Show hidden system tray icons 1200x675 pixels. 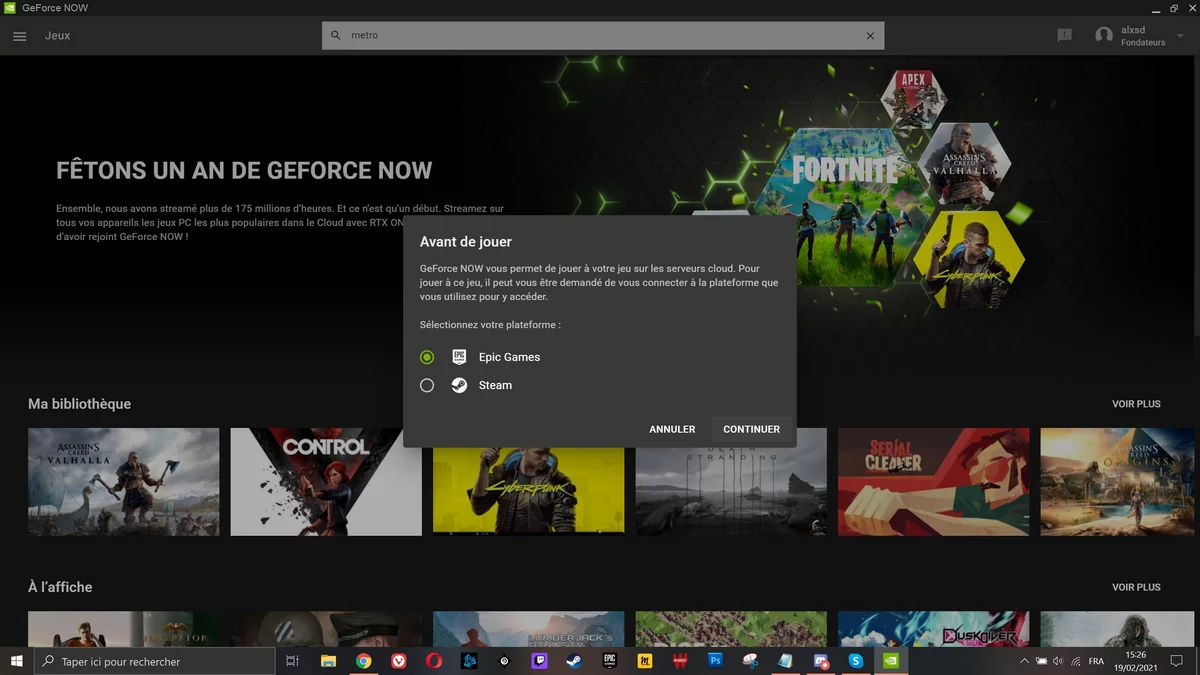tap(1024, 661)
